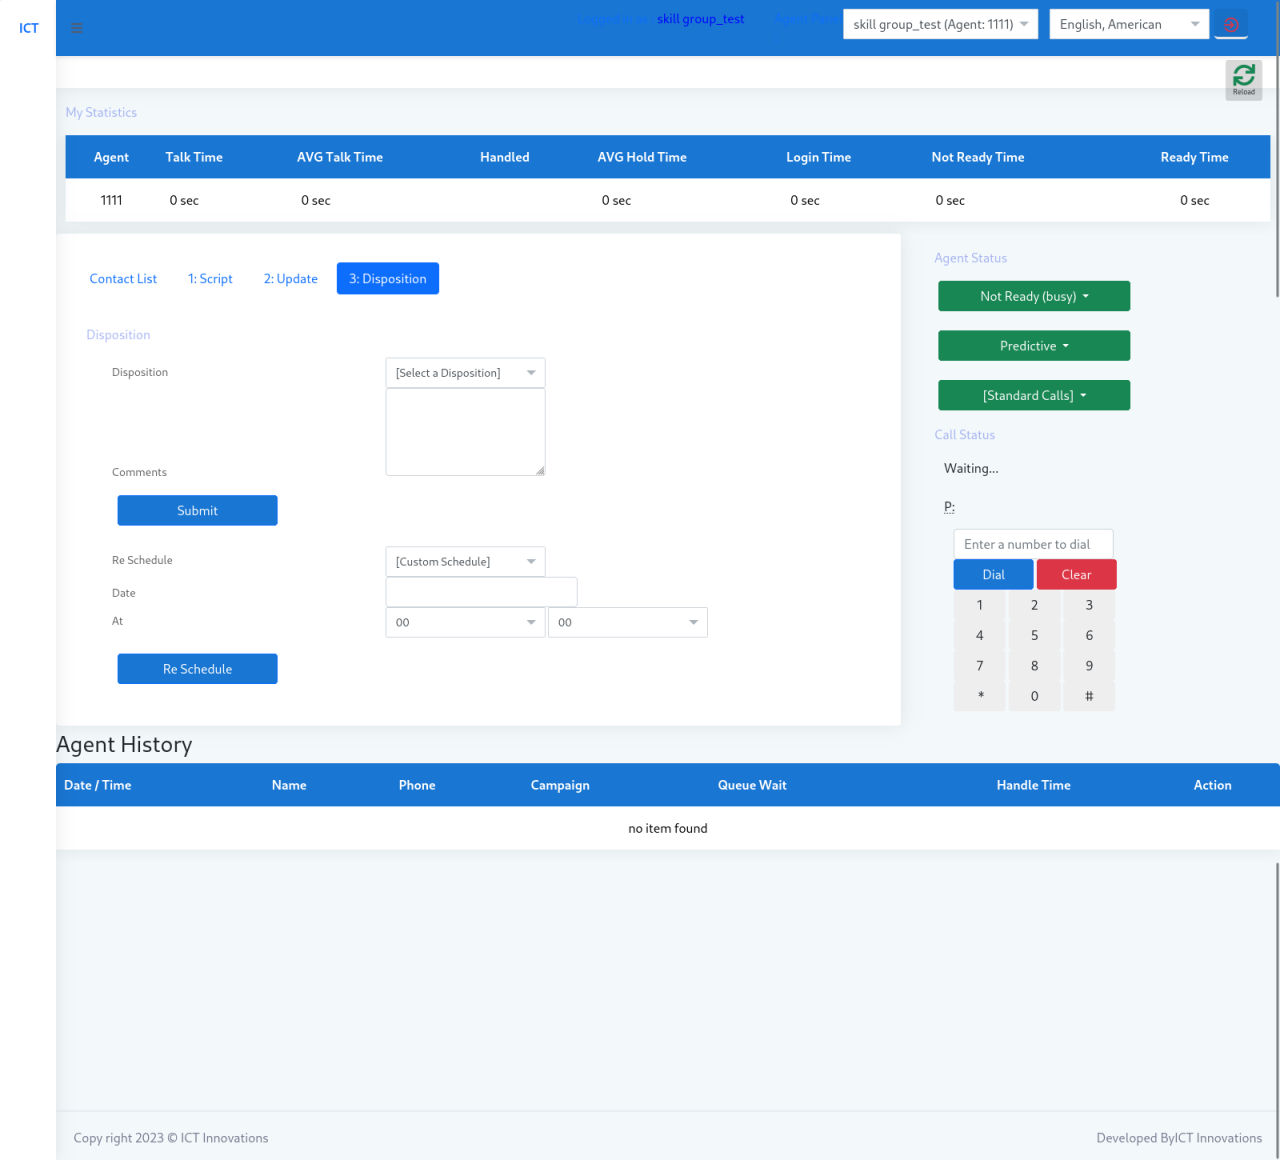1280x1160 pixels.
Task: Click the ICT logo
Action: [x=28, y=28]
